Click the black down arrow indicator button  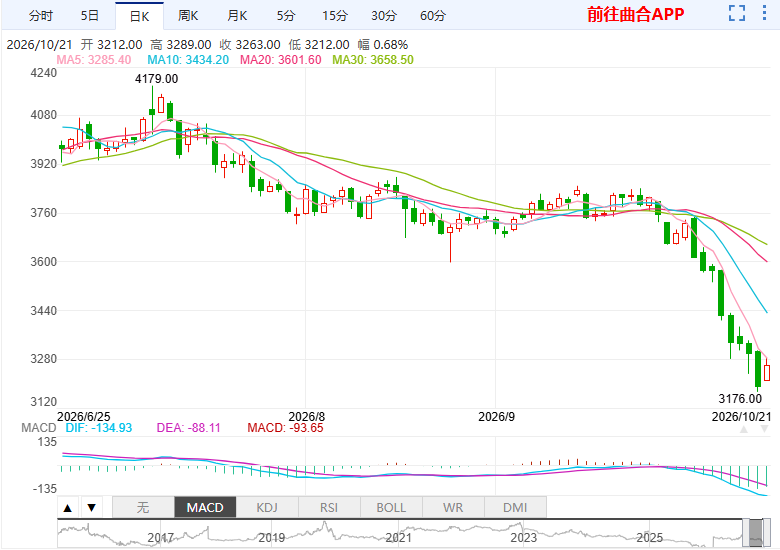tap(92, 508)
